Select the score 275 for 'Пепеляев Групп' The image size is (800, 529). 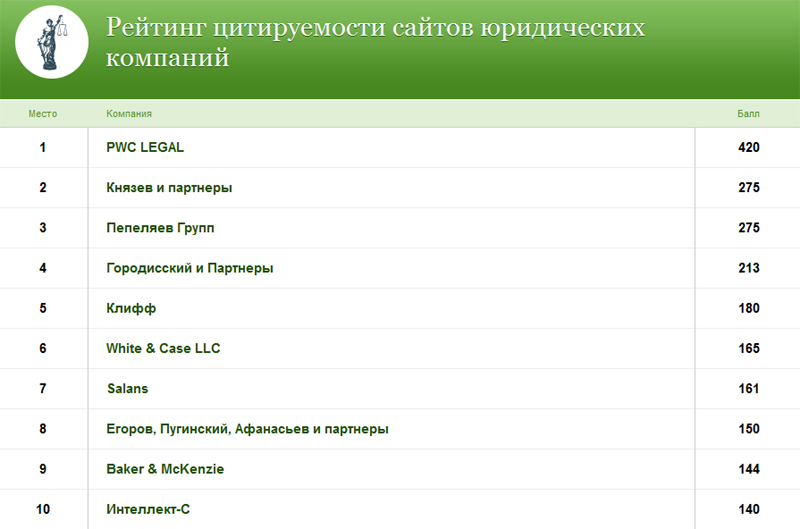[749, 228]
